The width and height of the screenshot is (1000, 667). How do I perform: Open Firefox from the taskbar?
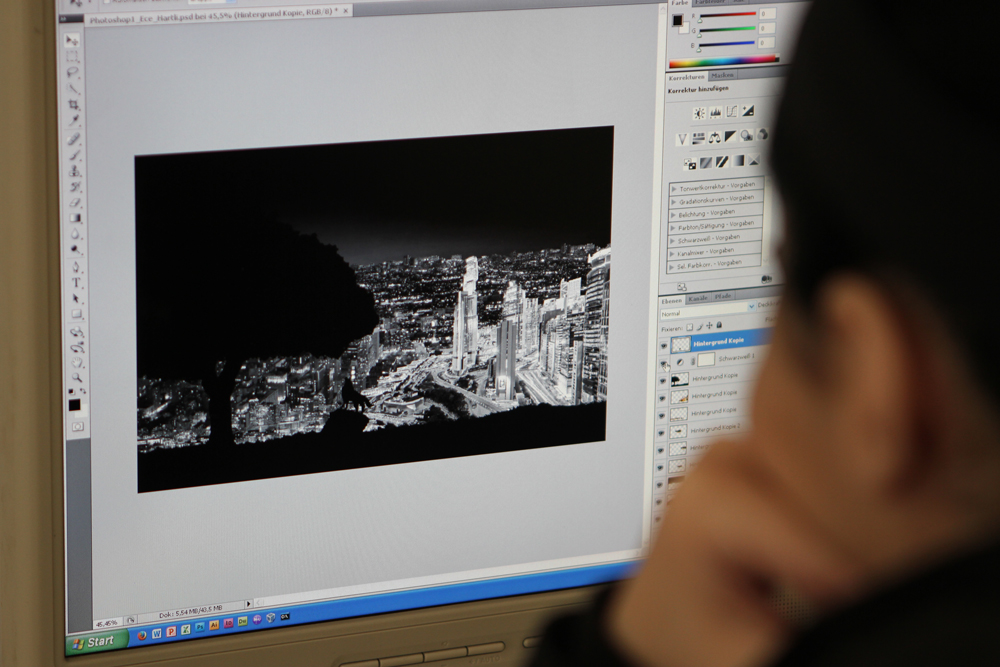(x=142, y=635)
